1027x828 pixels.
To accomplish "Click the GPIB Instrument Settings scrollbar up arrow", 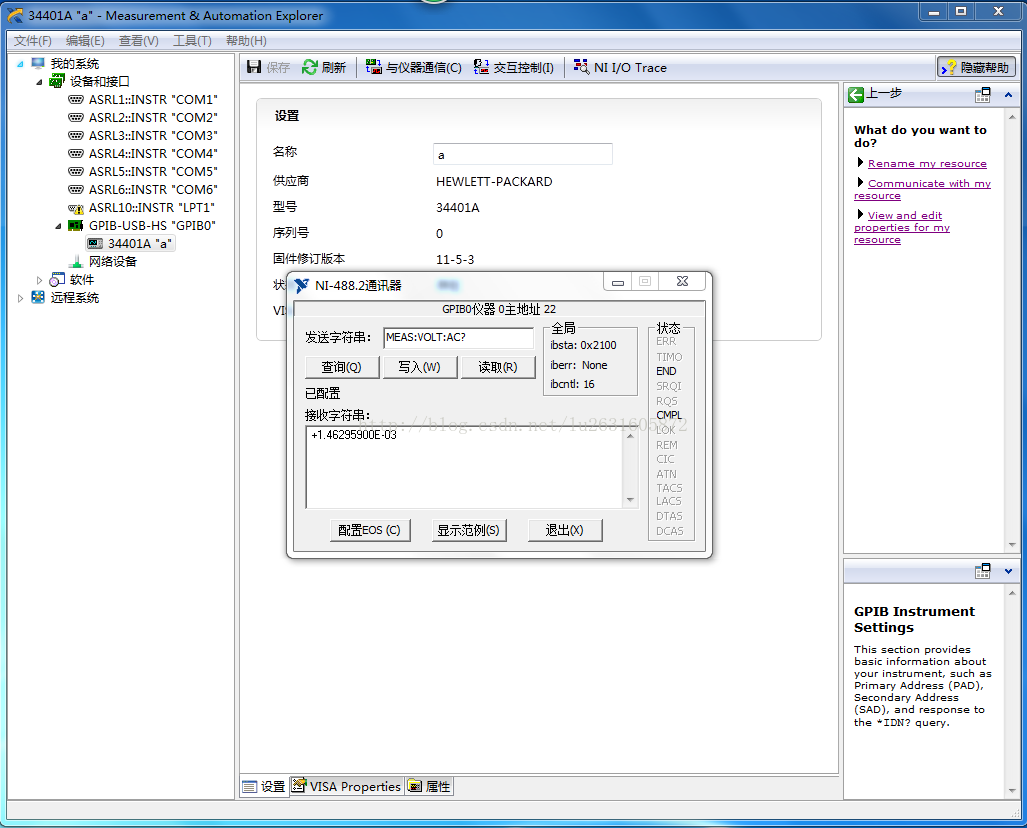I will pos(1012,593).
